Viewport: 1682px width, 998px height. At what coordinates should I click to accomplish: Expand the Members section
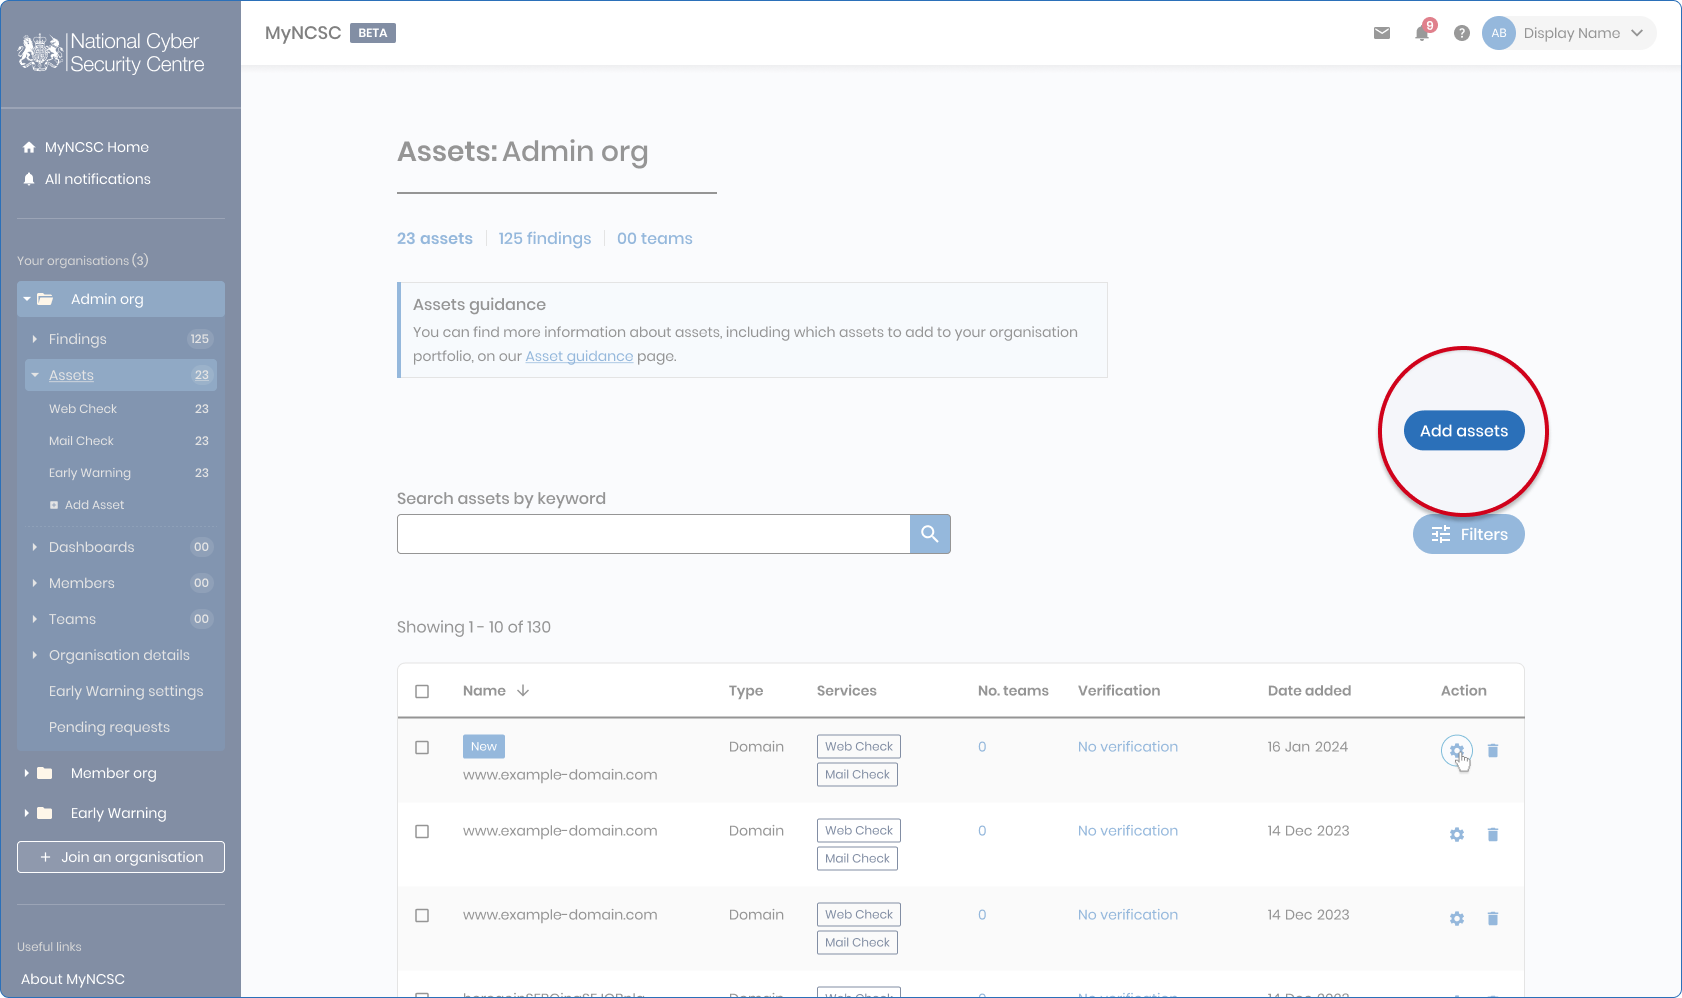click(x=34, y=583)
